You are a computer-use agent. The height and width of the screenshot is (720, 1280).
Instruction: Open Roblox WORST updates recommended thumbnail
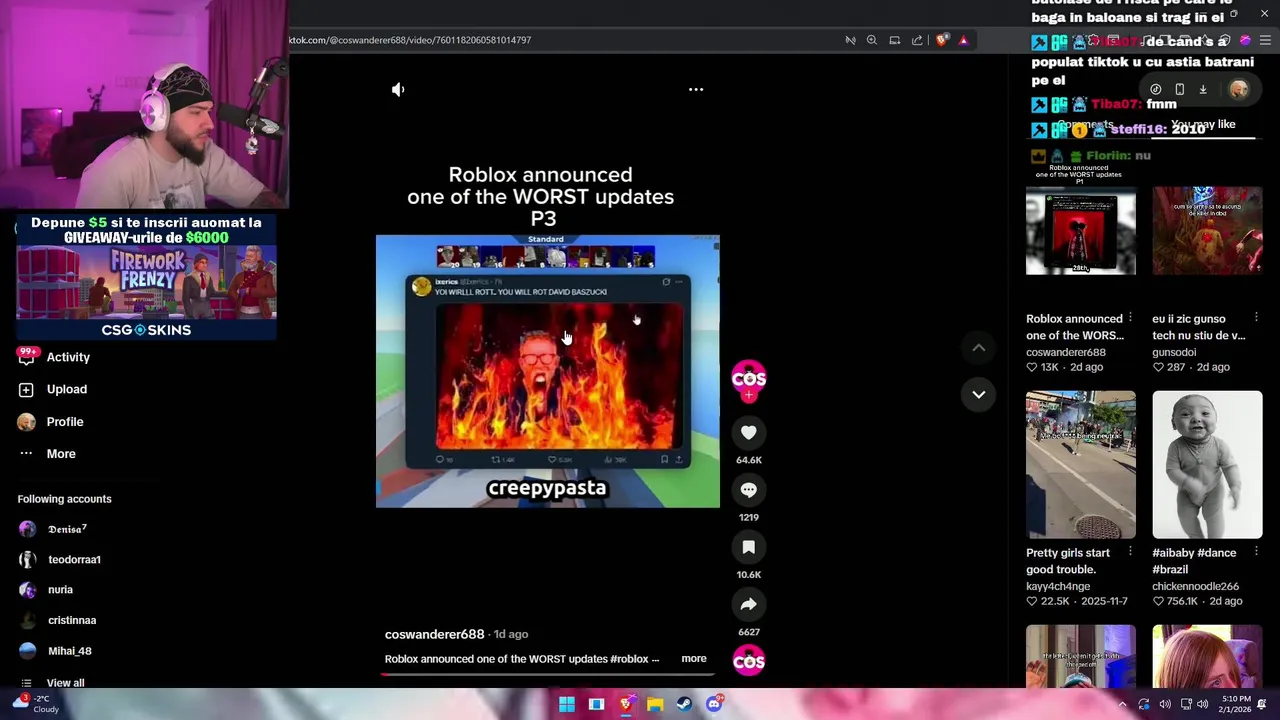coord(1081,231)
